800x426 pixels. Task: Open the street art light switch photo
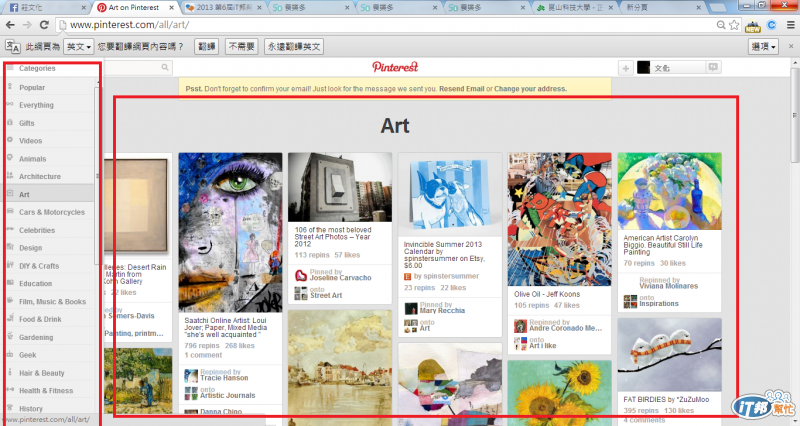(x=340, y=187)
